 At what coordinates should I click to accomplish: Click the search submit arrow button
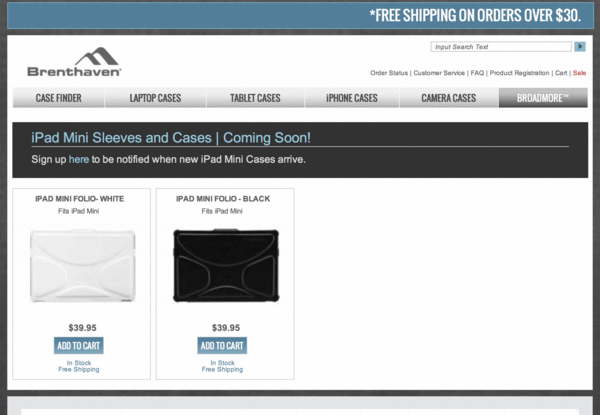[580, 47]
